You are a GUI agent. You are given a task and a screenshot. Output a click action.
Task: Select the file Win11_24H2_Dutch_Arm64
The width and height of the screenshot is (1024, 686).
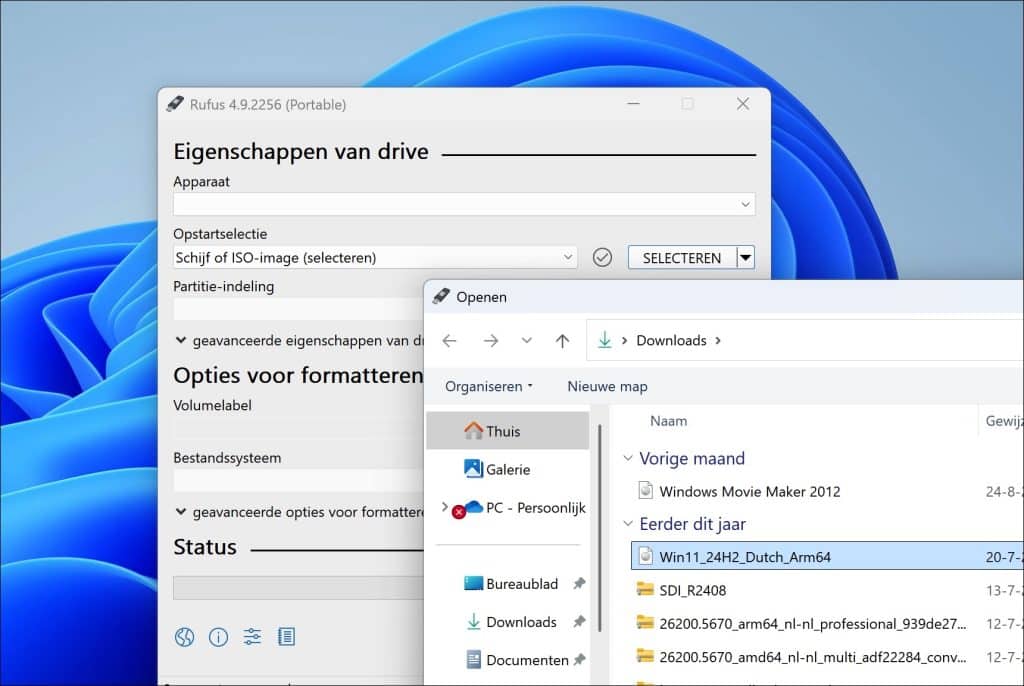coord(745,557)
